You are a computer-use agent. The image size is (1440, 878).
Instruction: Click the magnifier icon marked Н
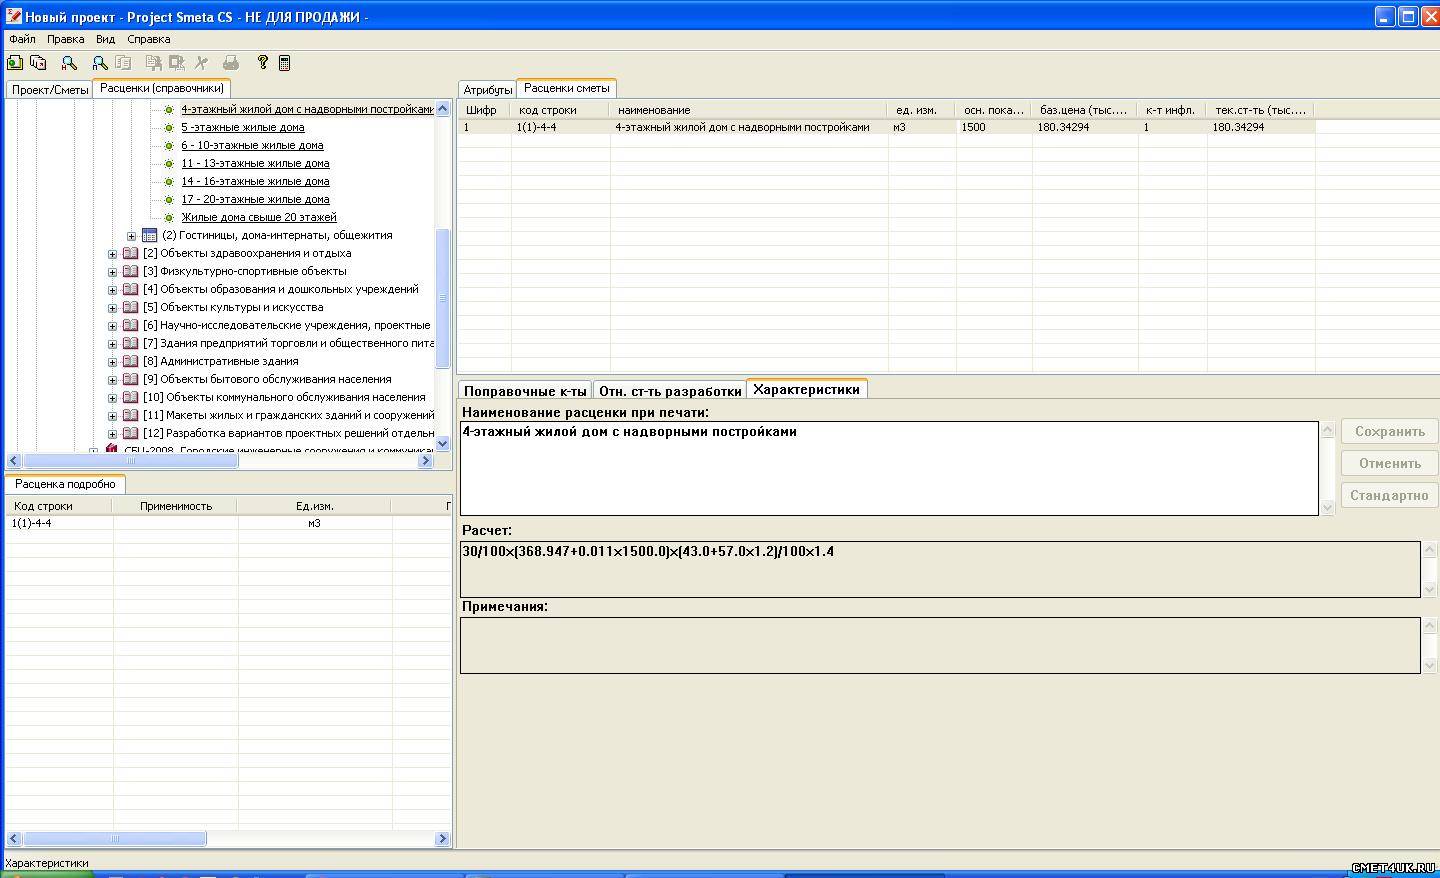[x=69, y=63]
